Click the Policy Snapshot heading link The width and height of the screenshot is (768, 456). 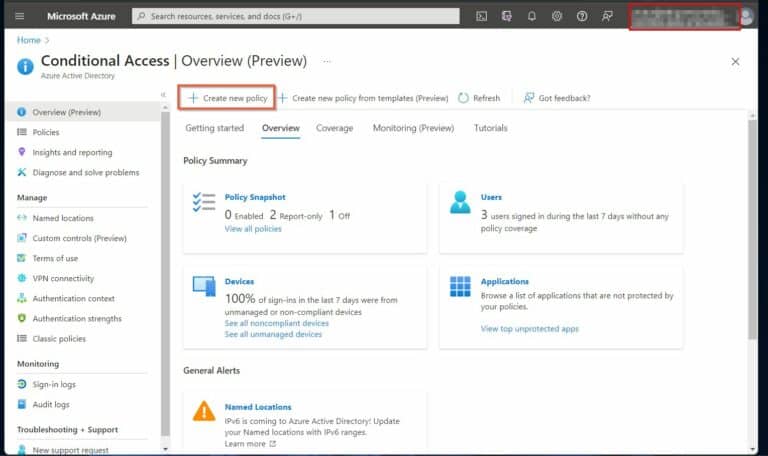pyautogui.click(x=255, y=197)
